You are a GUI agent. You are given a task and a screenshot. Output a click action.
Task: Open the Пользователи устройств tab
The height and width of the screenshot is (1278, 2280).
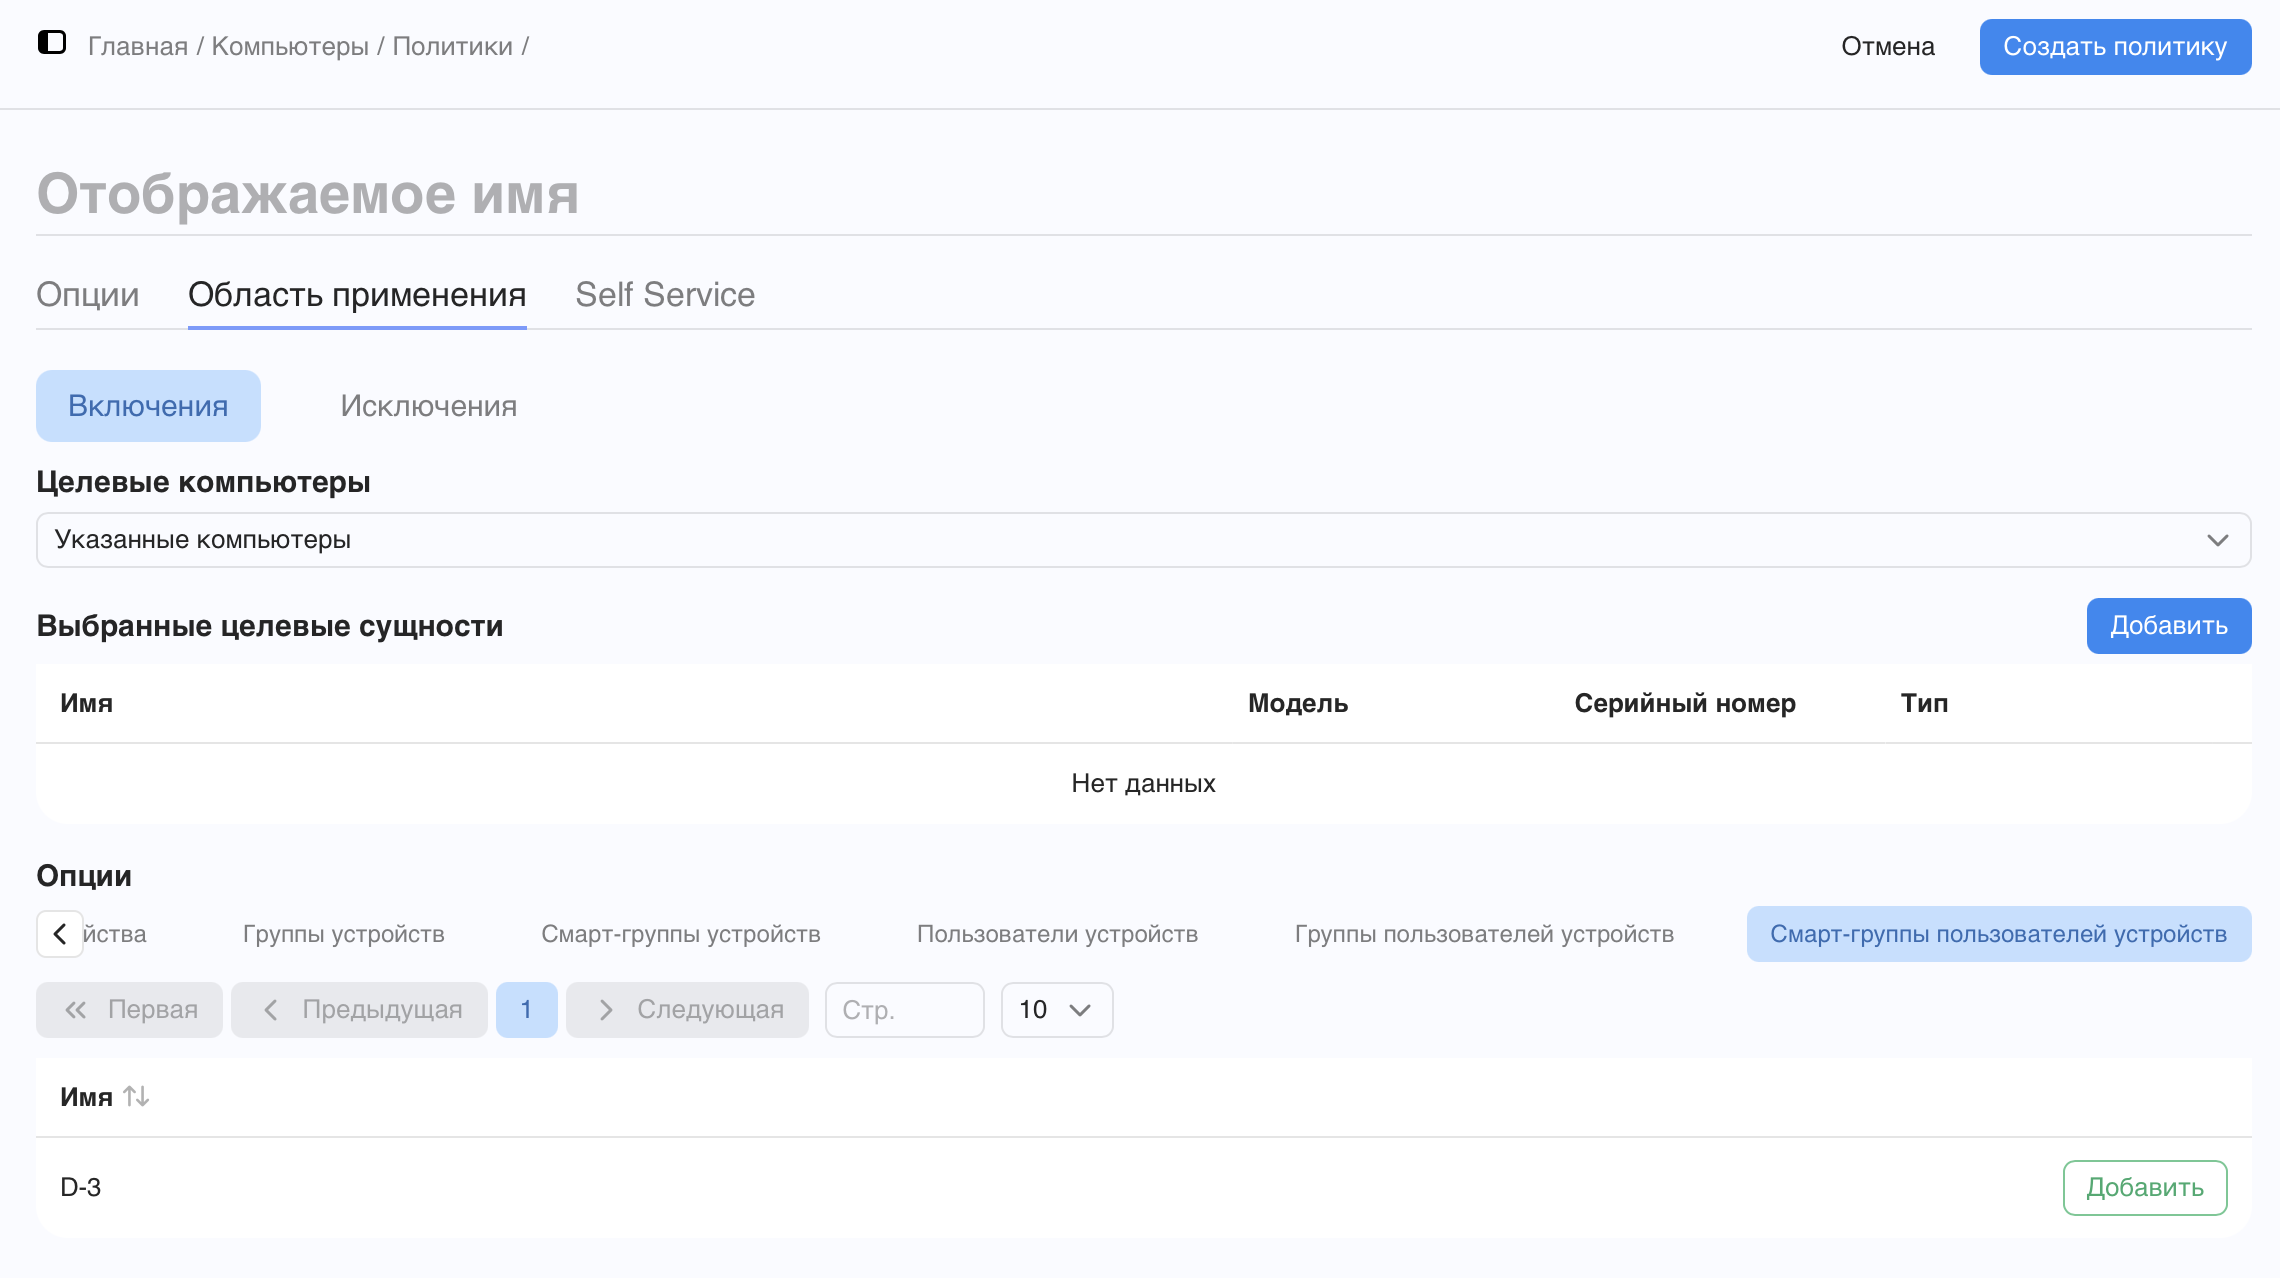point(1057,934)
